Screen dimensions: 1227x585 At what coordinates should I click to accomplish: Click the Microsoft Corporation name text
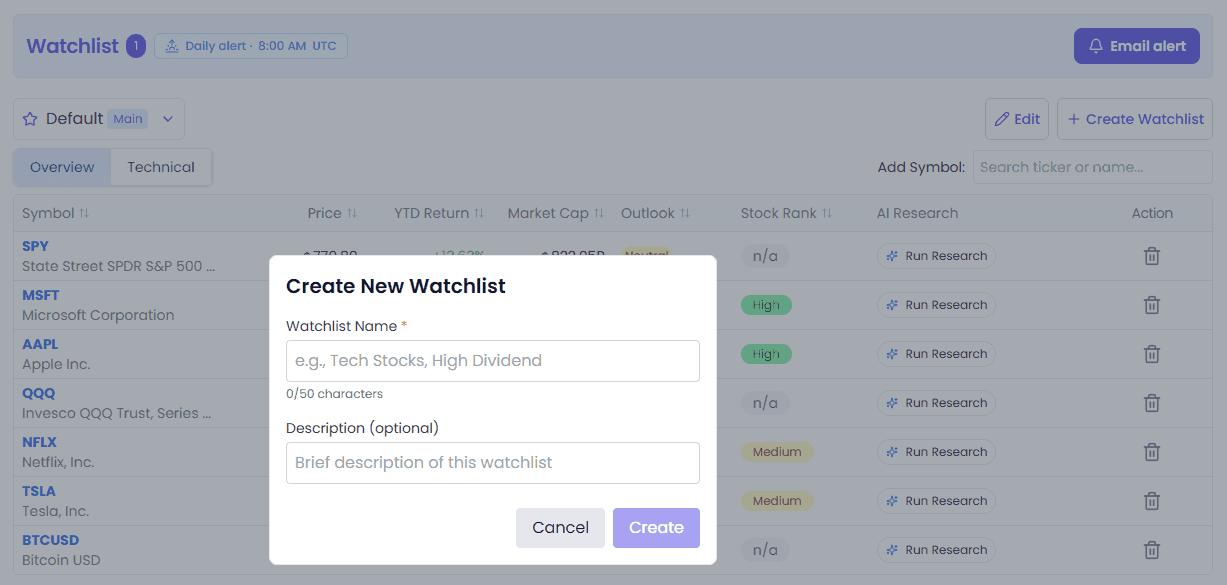click(x=98, y=315)
